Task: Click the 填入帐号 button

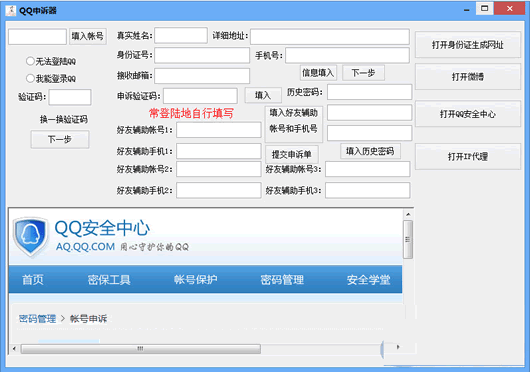Action: [x=88, y=36]
